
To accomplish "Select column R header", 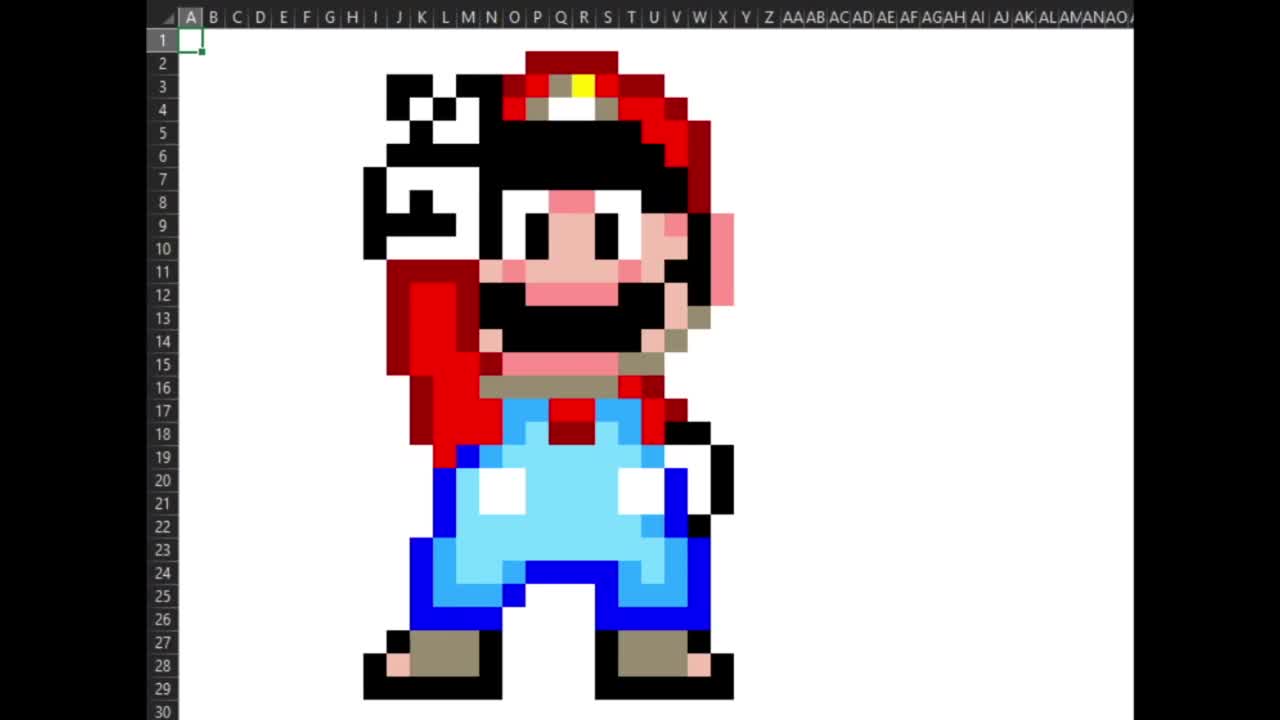I will (584, 17).
